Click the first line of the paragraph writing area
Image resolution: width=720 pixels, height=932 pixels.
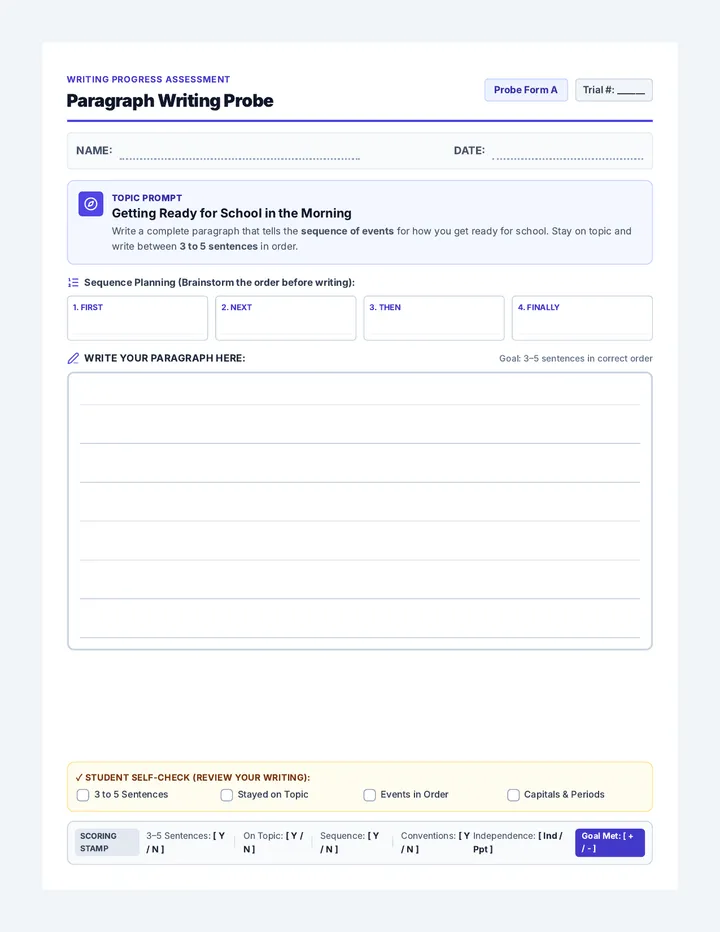pyautogui.click(x=360, y=392)
